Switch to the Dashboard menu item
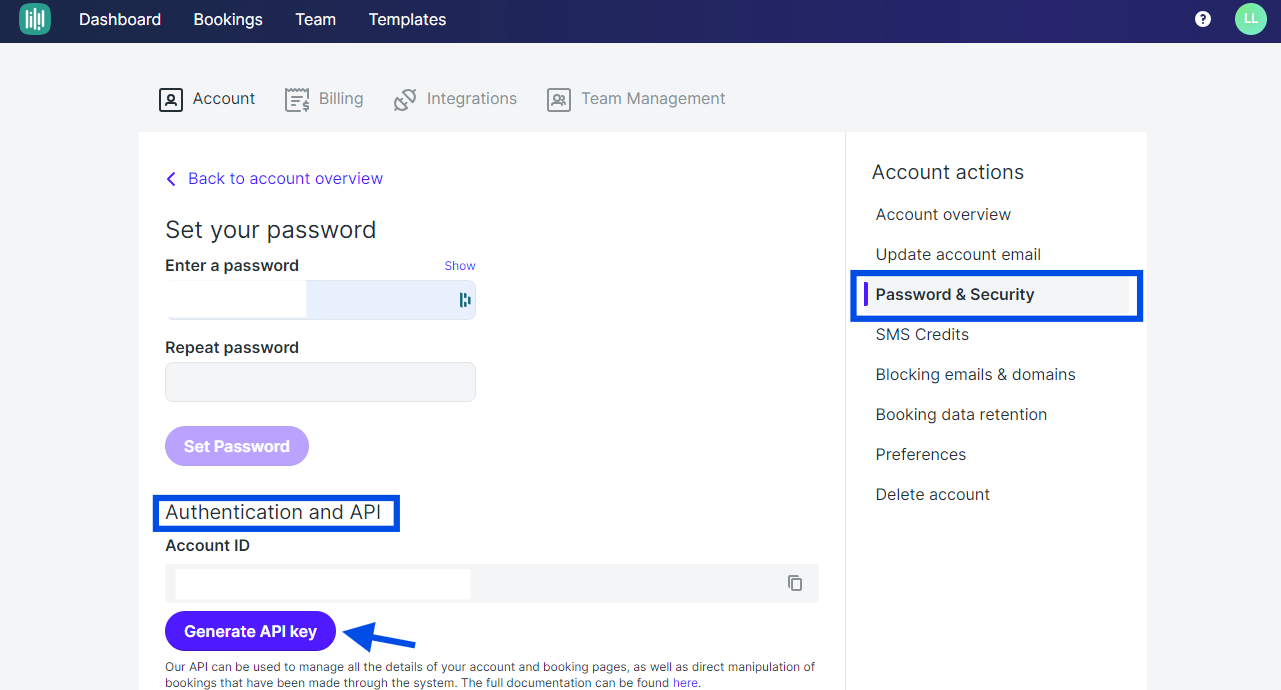1281x690 pixels. click(x=119, y=19)
